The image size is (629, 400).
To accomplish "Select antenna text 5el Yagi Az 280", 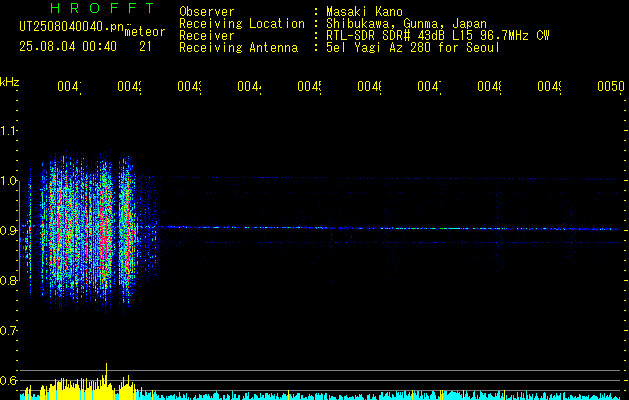I will click(380, 48).
